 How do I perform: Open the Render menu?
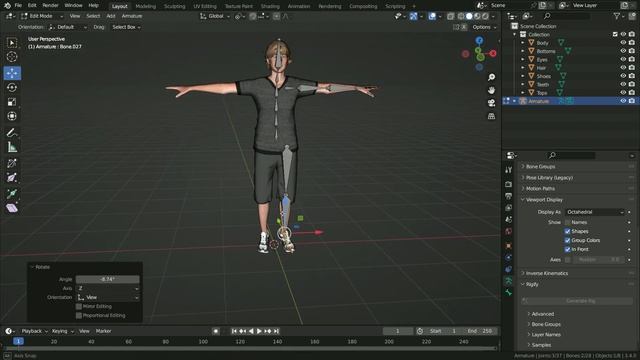click(50, 5)
